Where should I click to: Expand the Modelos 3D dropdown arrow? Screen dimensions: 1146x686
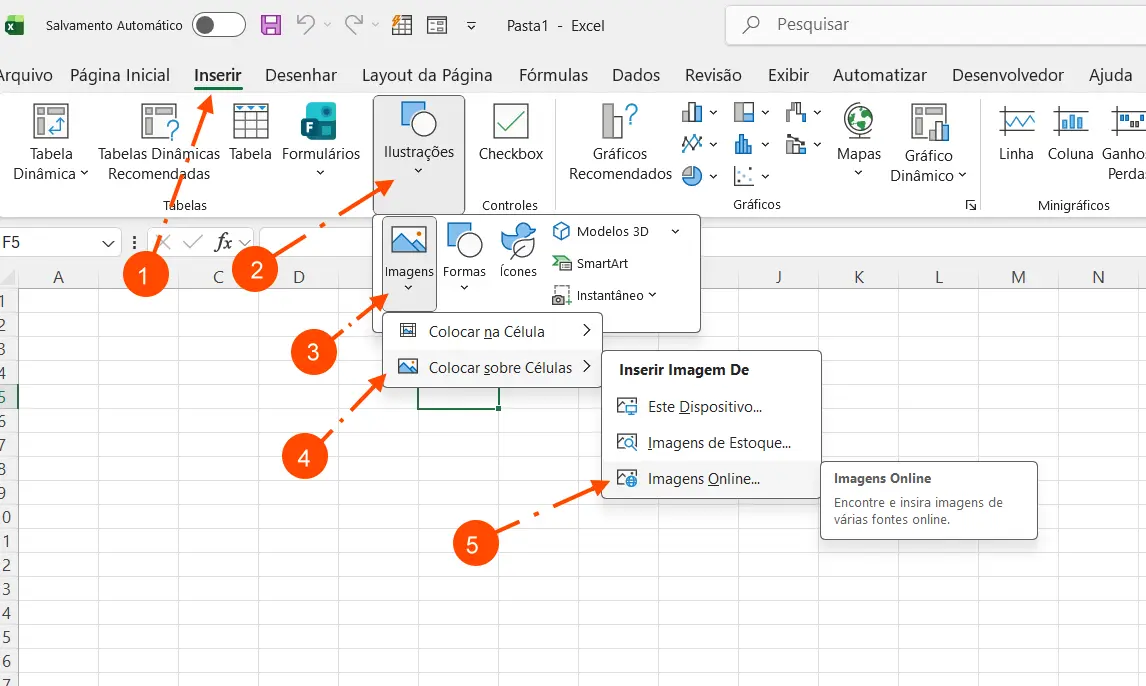[675, 231]
